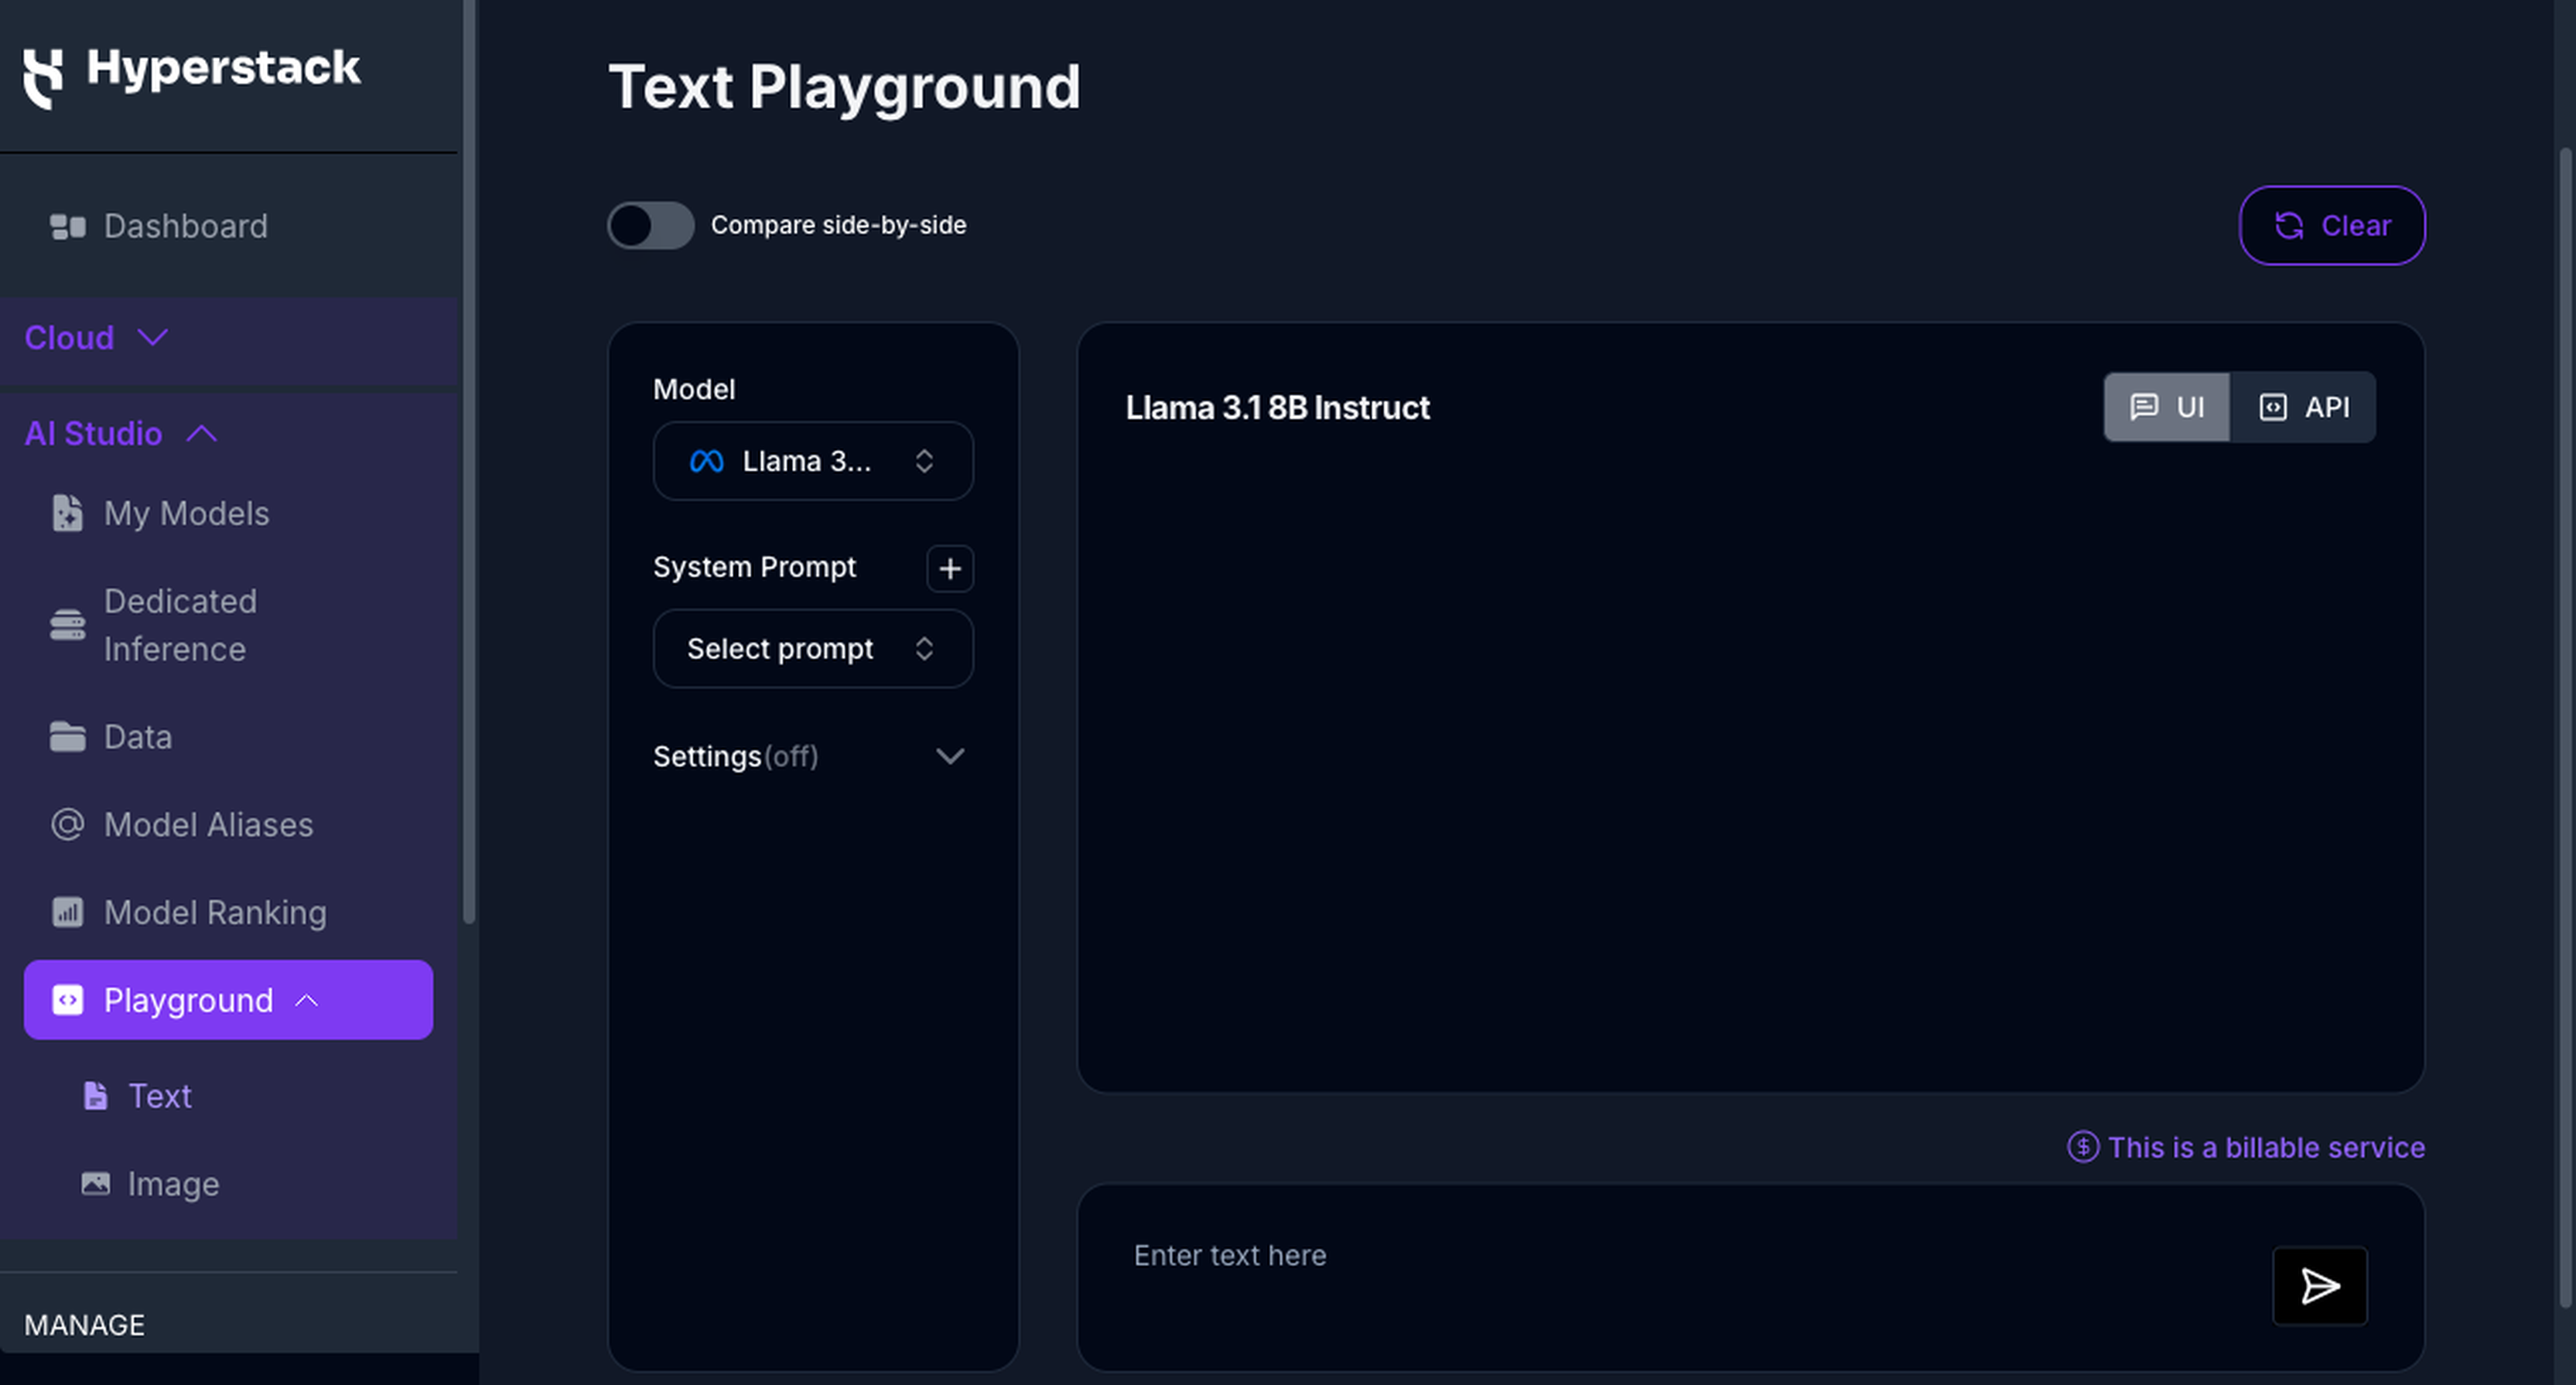Open the Model dropdown showing Llama 3...

coord(813,461)
